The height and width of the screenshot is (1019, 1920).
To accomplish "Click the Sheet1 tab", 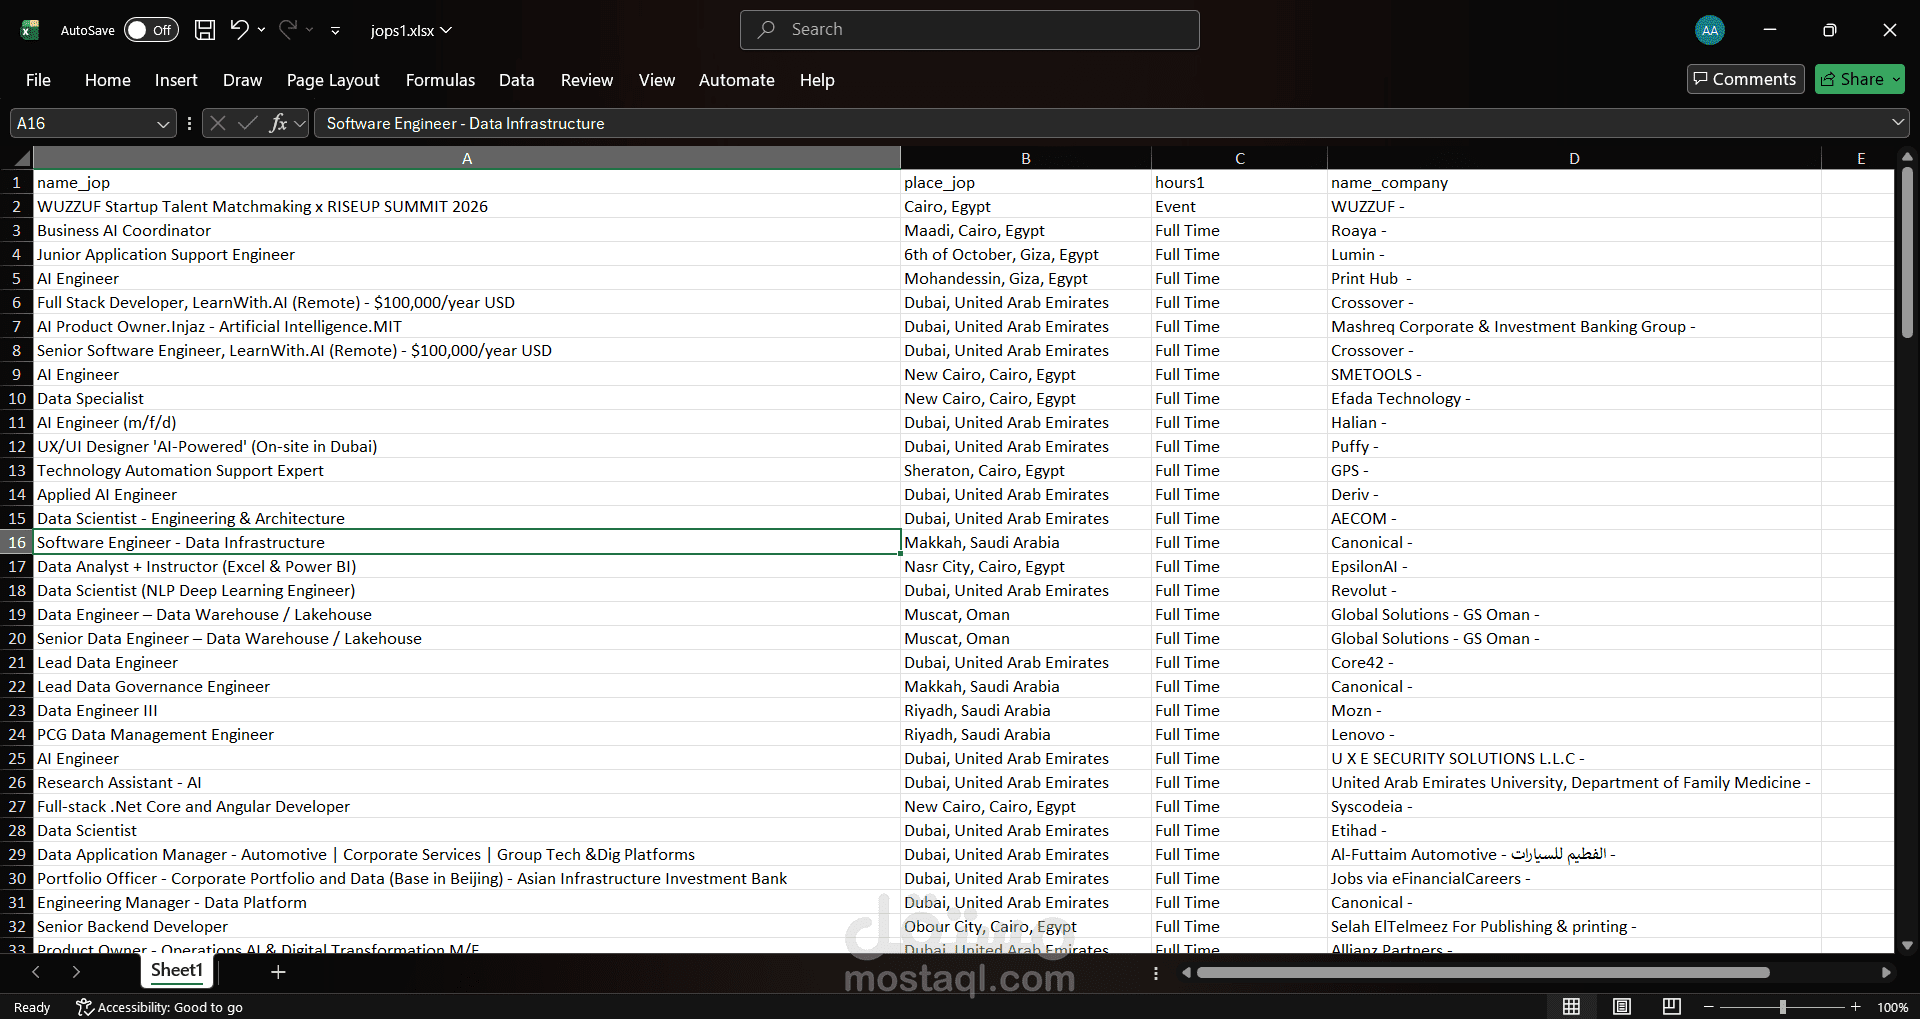I will tap(177, 970).
